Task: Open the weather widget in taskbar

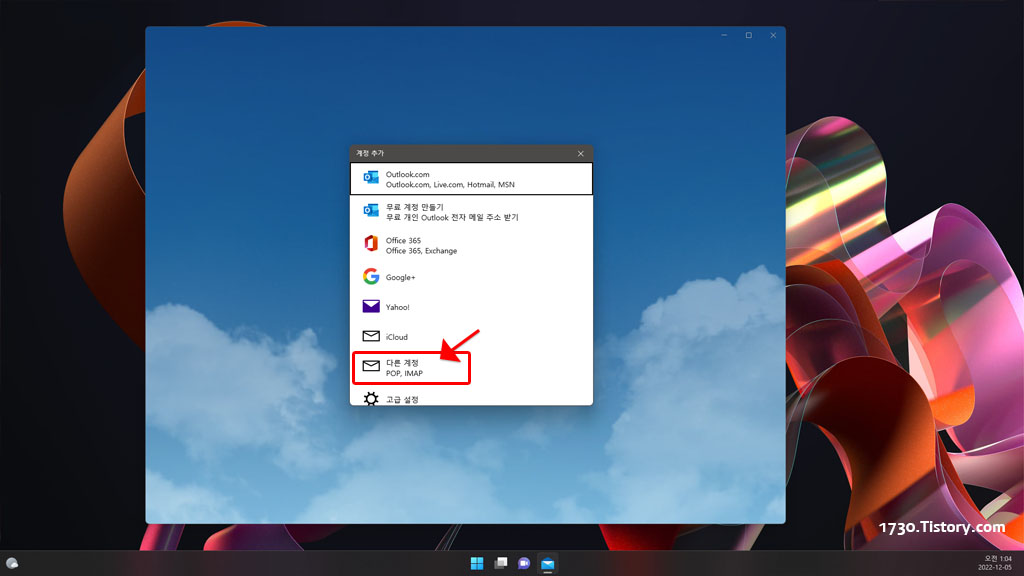Action: click(x=12, y=563)
